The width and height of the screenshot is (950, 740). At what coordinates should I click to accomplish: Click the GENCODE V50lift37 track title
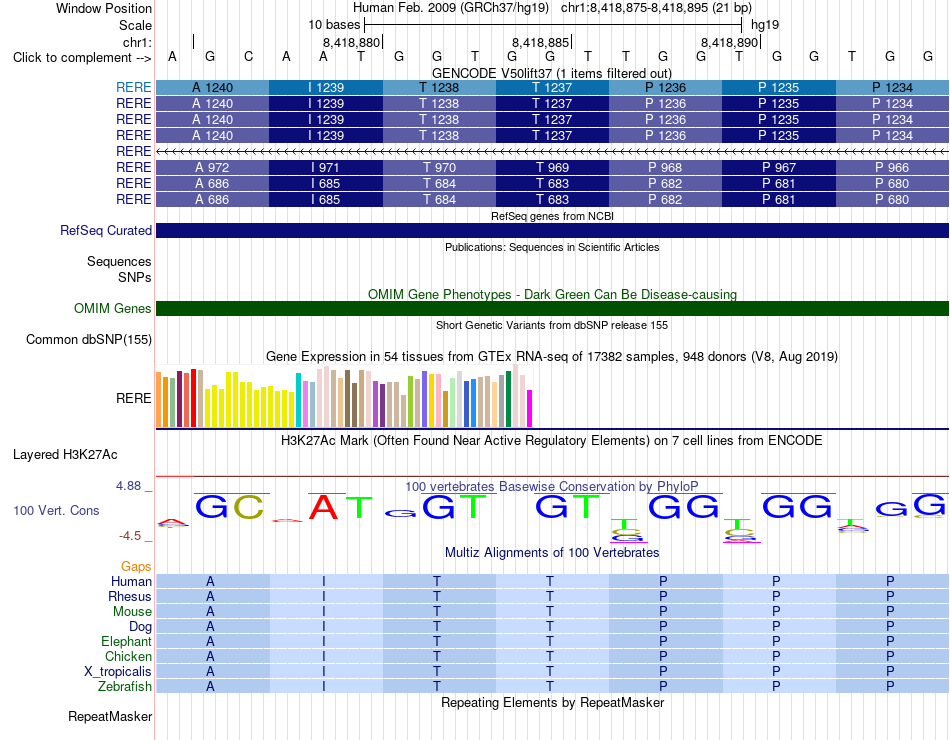tap(551, 73)
